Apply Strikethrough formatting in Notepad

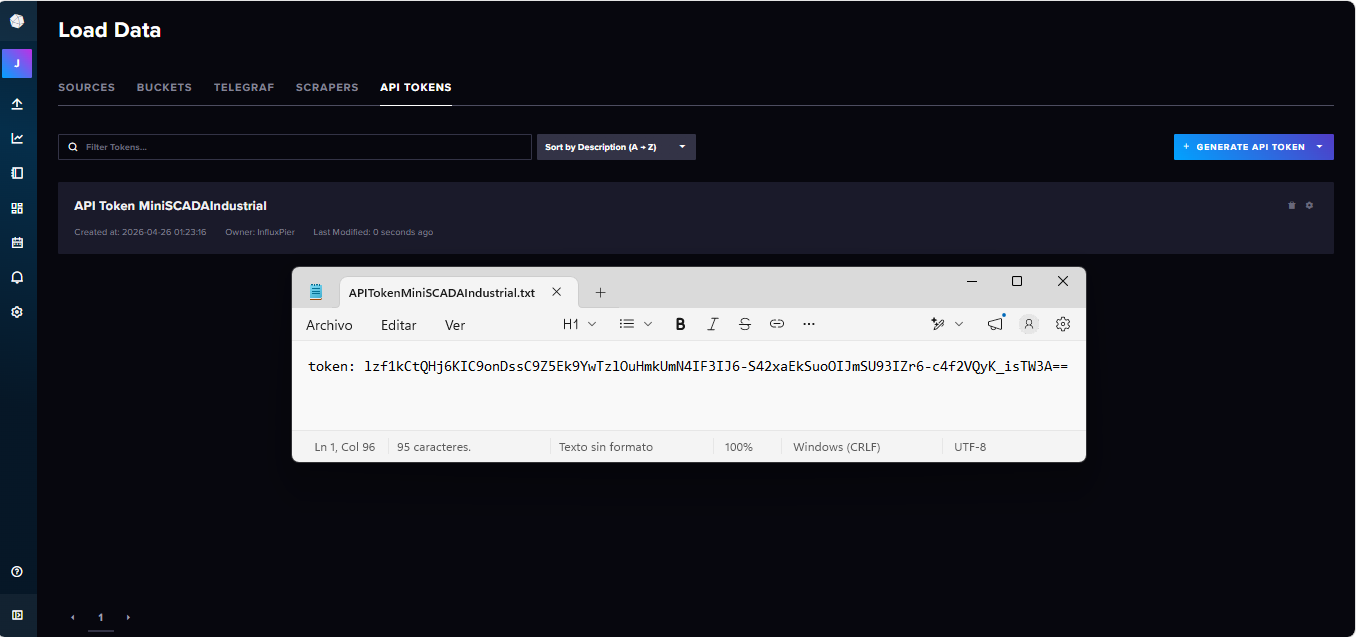tap(745, 324)
